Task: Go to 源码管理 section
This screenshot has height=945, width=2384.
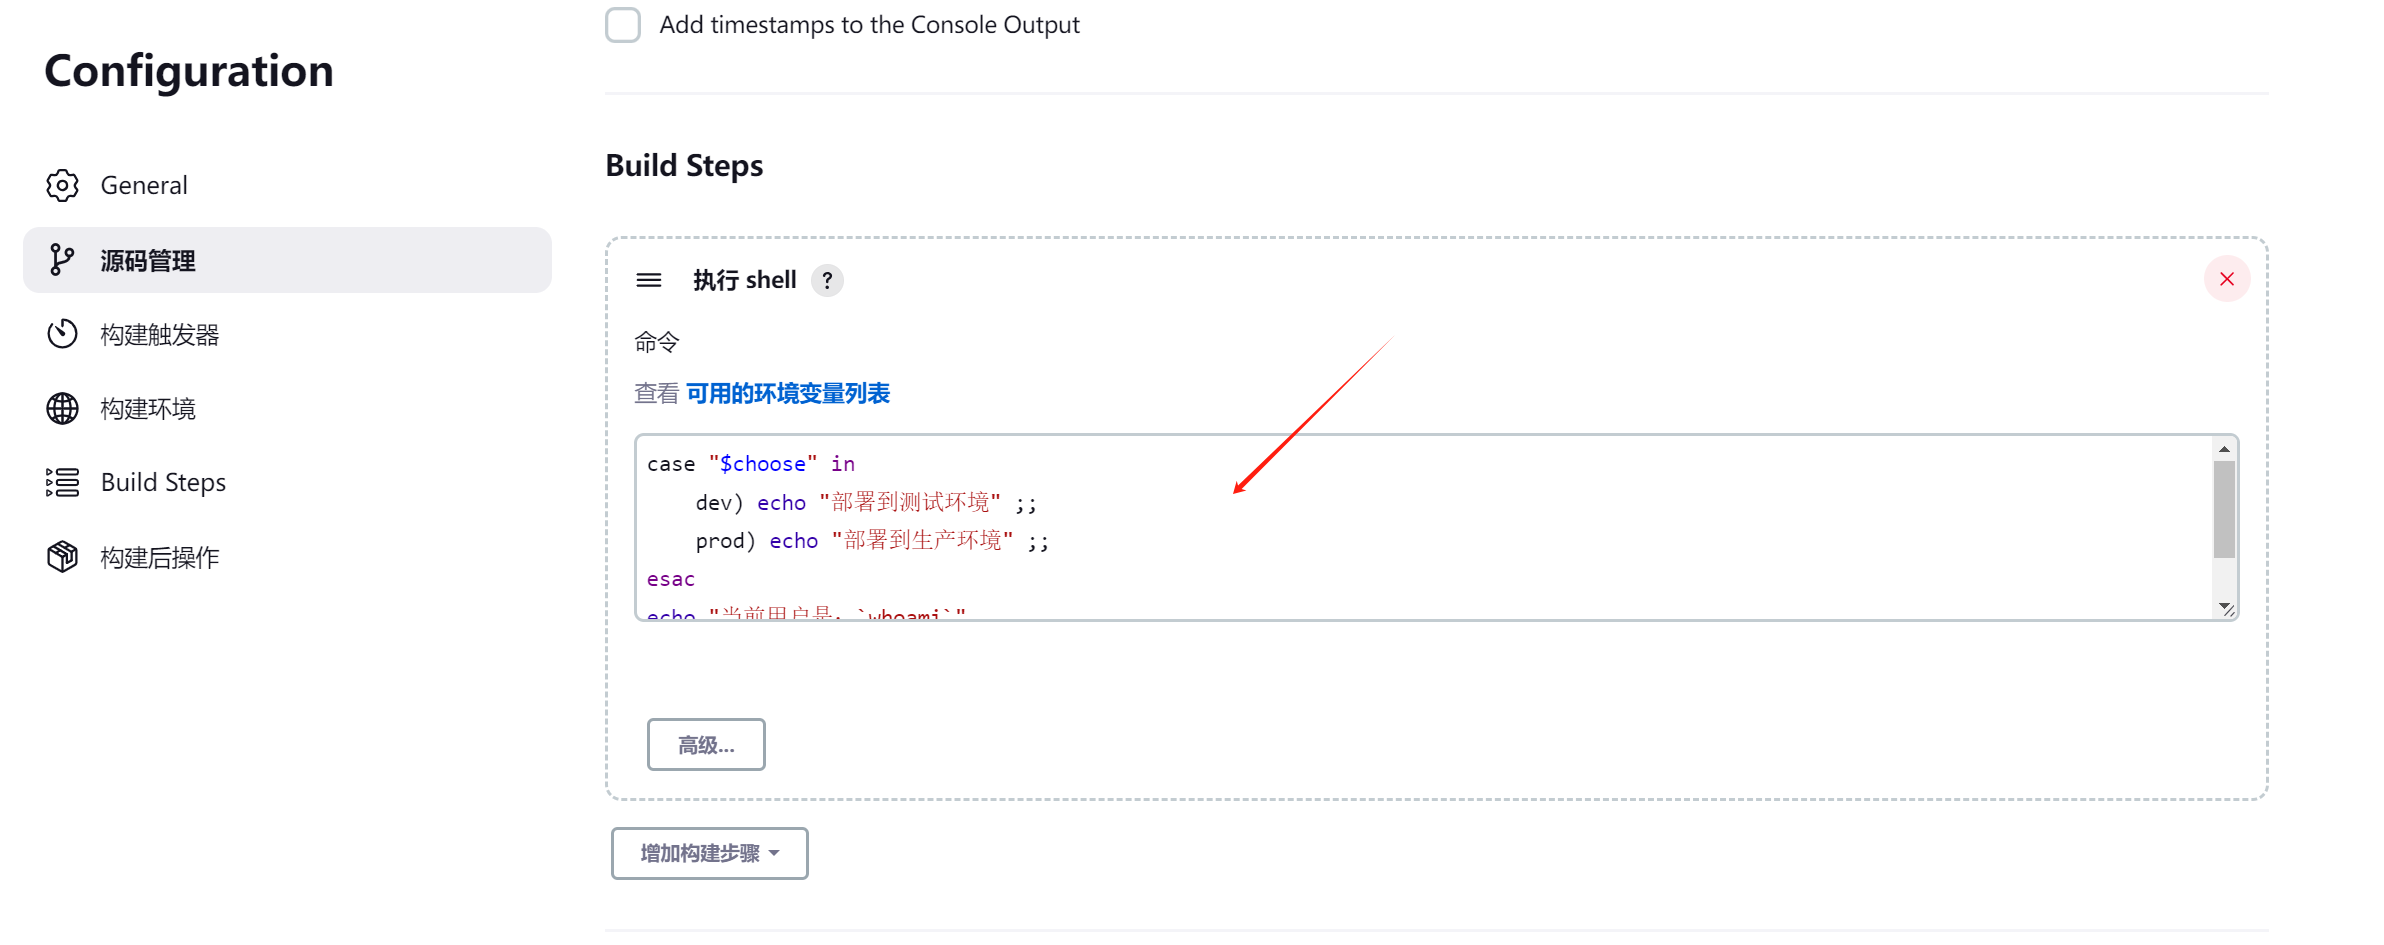Action: 287,260
